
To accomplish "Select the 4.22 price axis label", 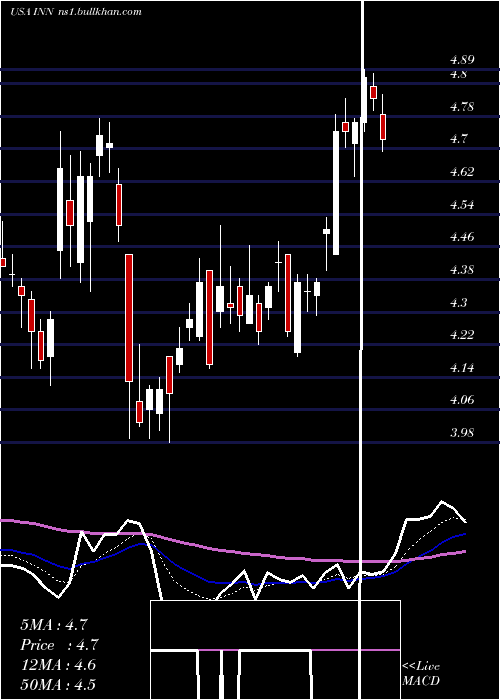I will pyautogui.click(x=462, y=335).
